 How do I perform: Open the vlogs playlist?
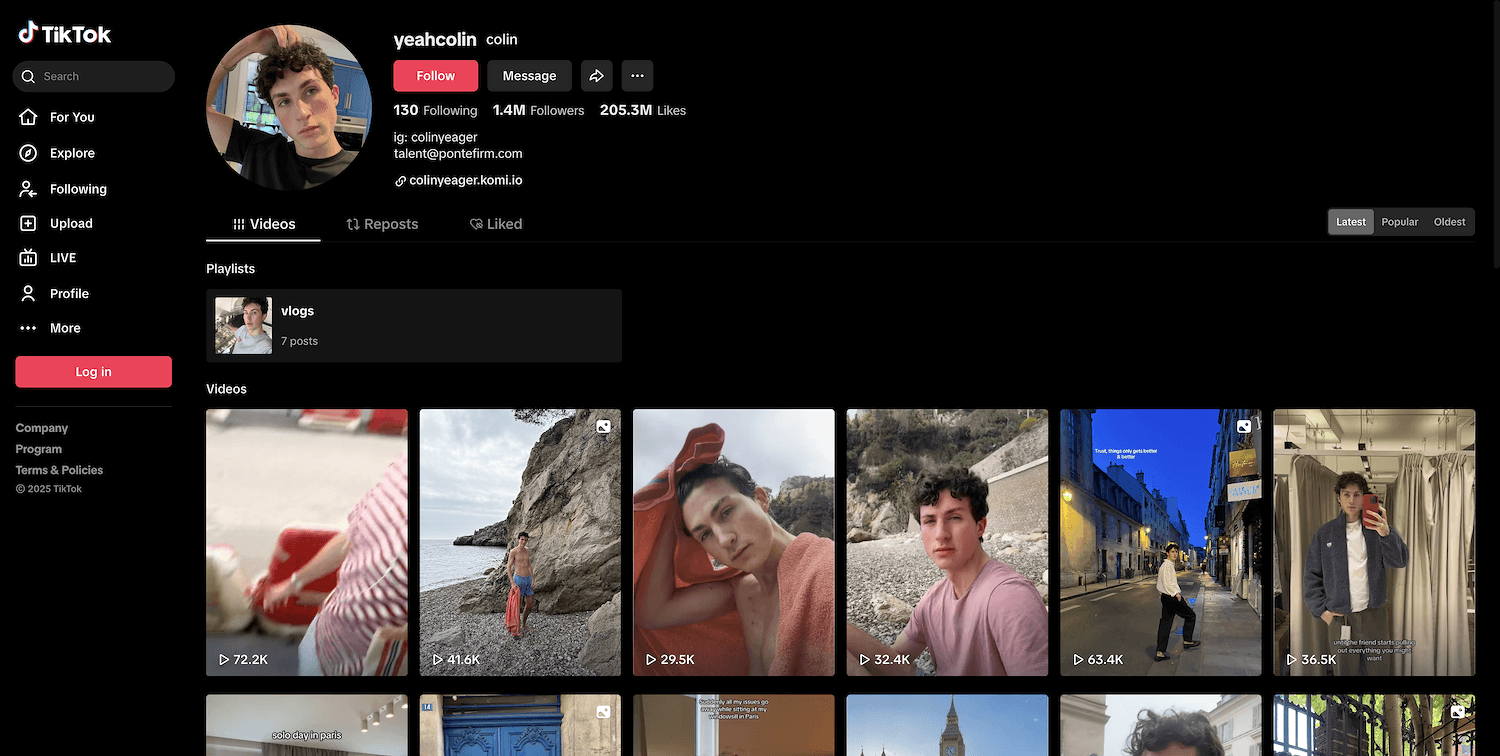tap(413, 326)
